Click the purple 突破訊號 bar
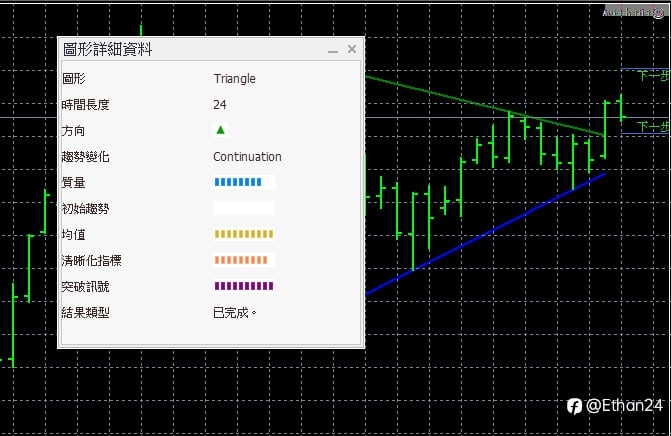The image size is (671, 436). (244, 286)
